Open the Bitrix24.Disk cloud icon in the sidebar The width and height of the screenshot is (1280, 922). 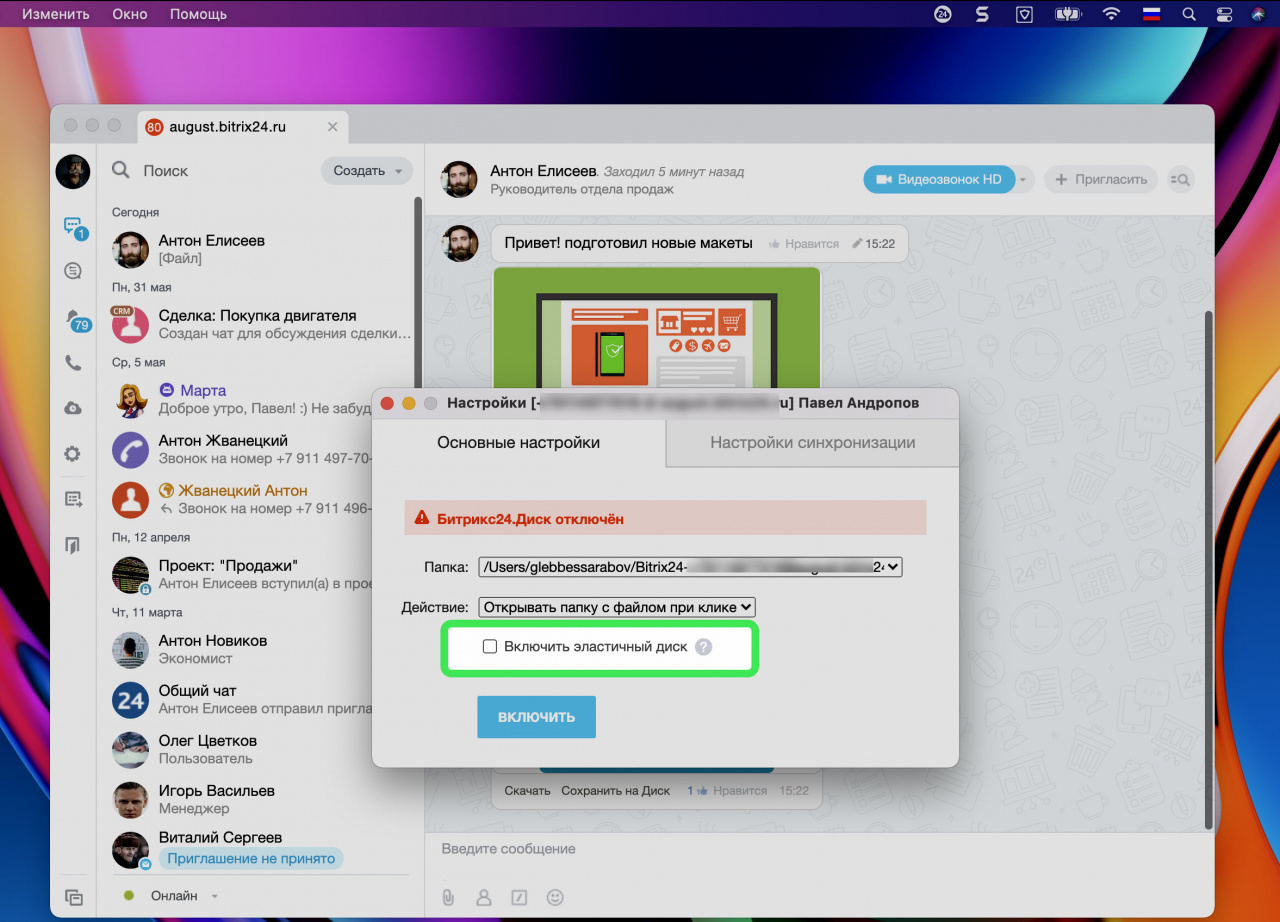coord(72,408)
